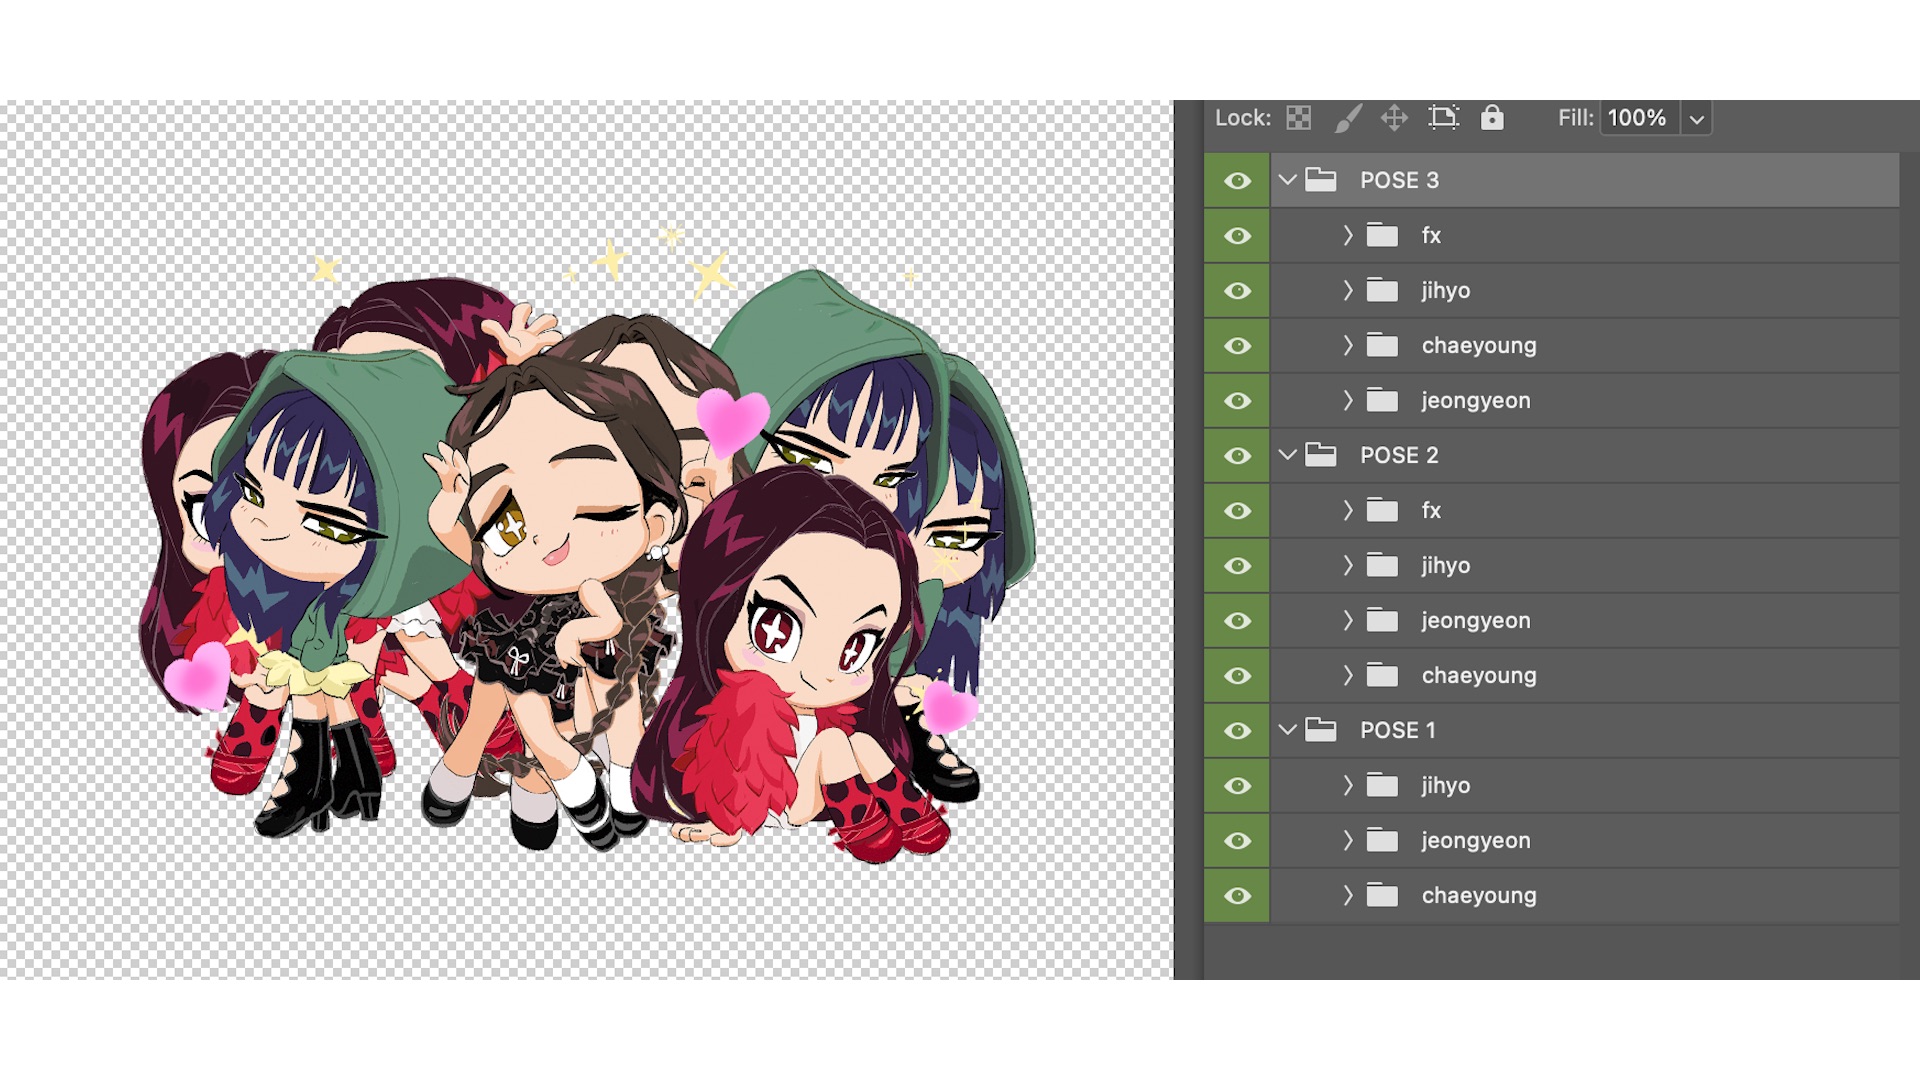Toggle prevent artboard auto-nesting lock icon
The width and height of the screenshot is (1920, 1080).
[x=1443, y=118]
